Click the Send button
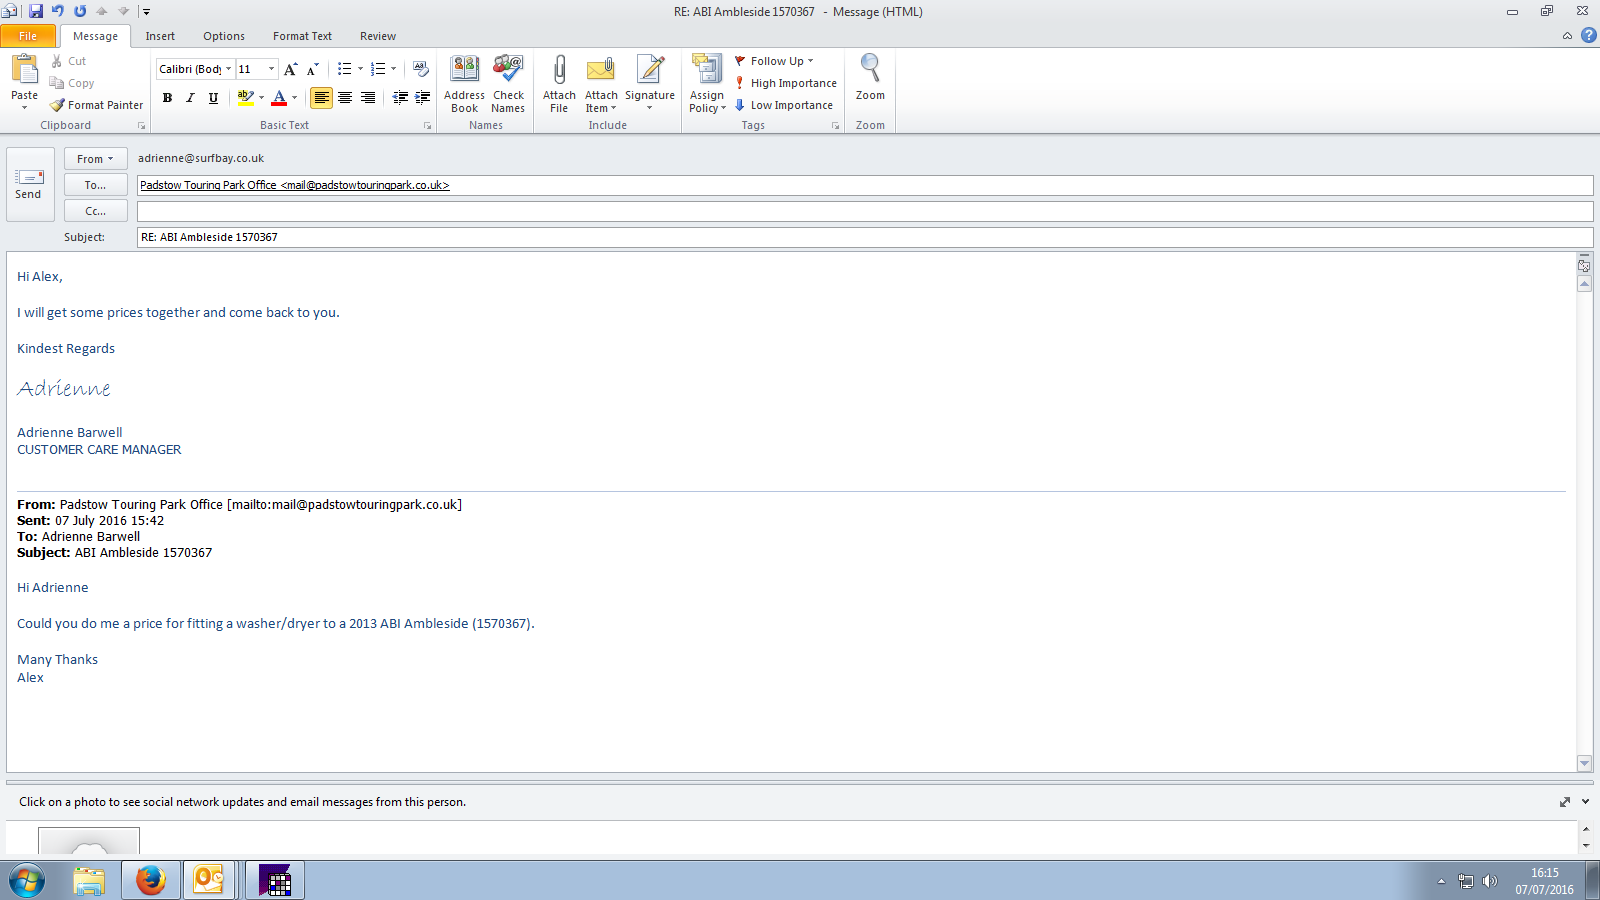This screenshot has height=900, width=1600. click(x=29, y=183)
